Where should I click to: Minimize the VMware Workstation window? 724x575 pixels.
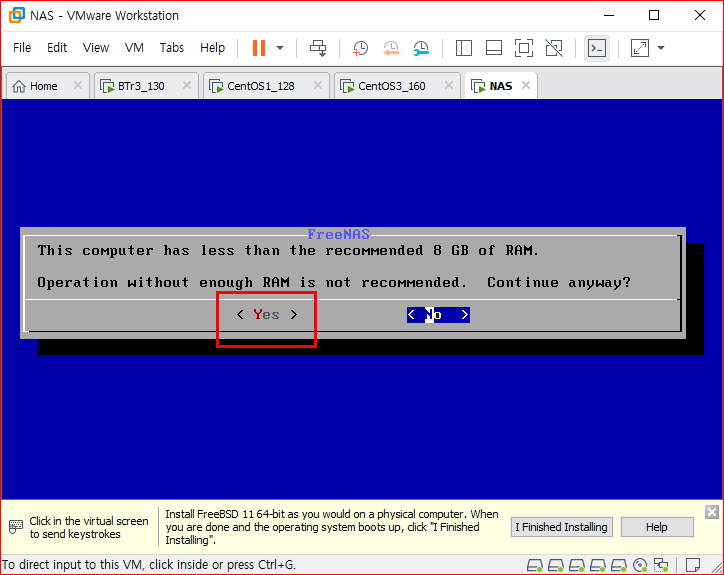pyautogui.click(x=609, y=15)
